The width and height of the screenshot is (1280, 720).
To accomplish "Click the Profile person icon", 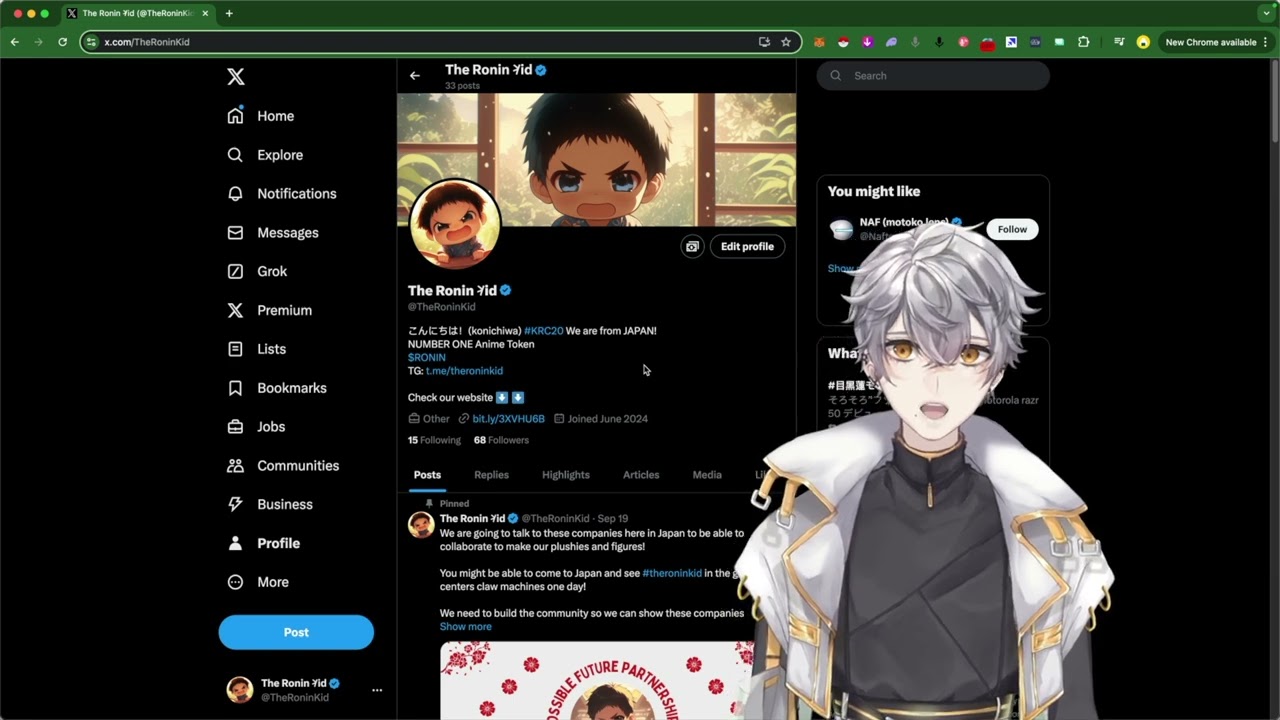I will [235, 543].
